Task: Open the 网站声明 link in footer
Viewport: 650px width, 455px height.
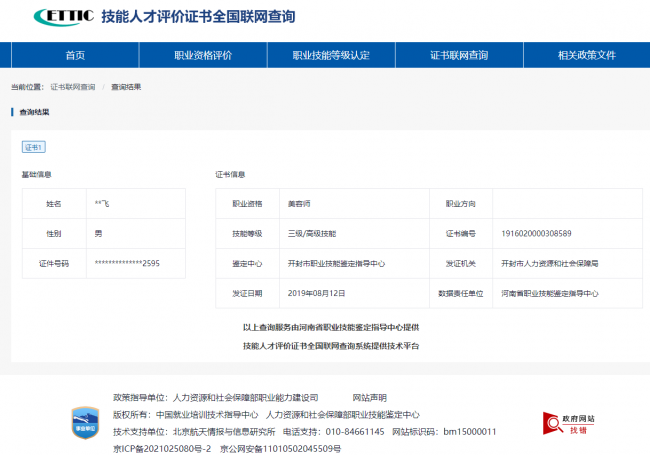Action: pos(369,397)
